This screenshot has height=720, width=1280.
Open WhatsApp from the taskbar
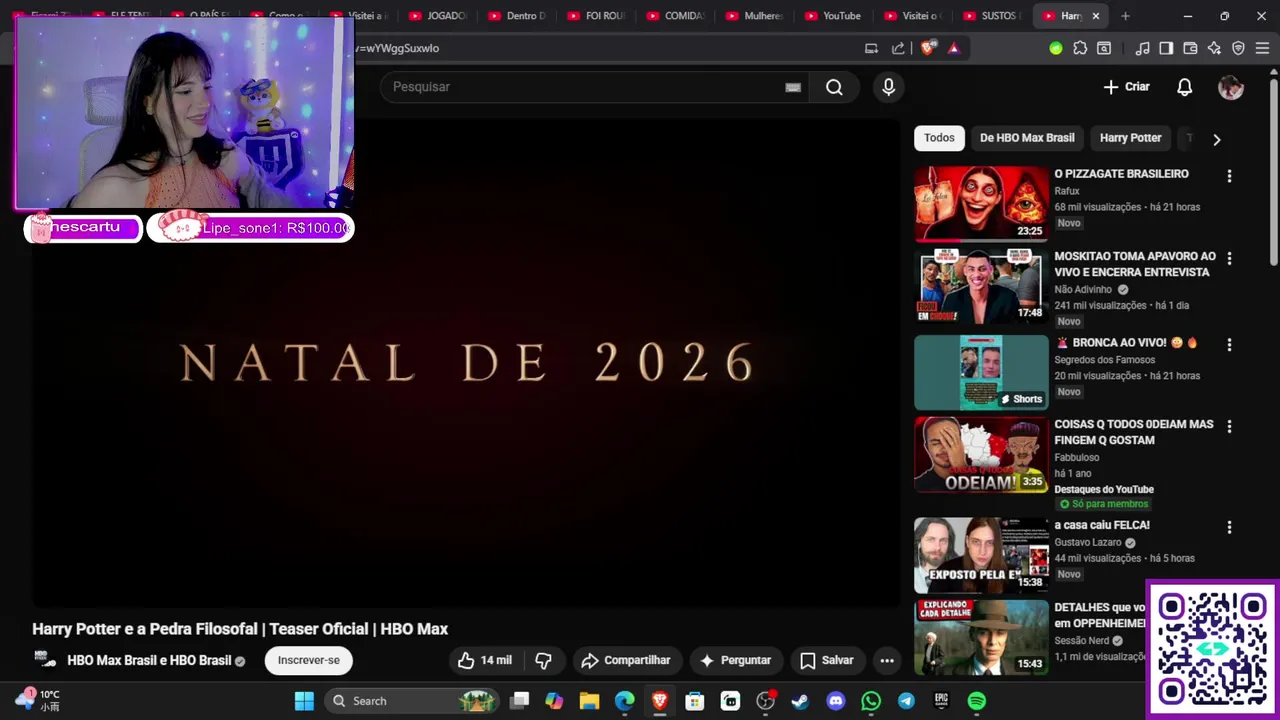[x=871, y=701]
